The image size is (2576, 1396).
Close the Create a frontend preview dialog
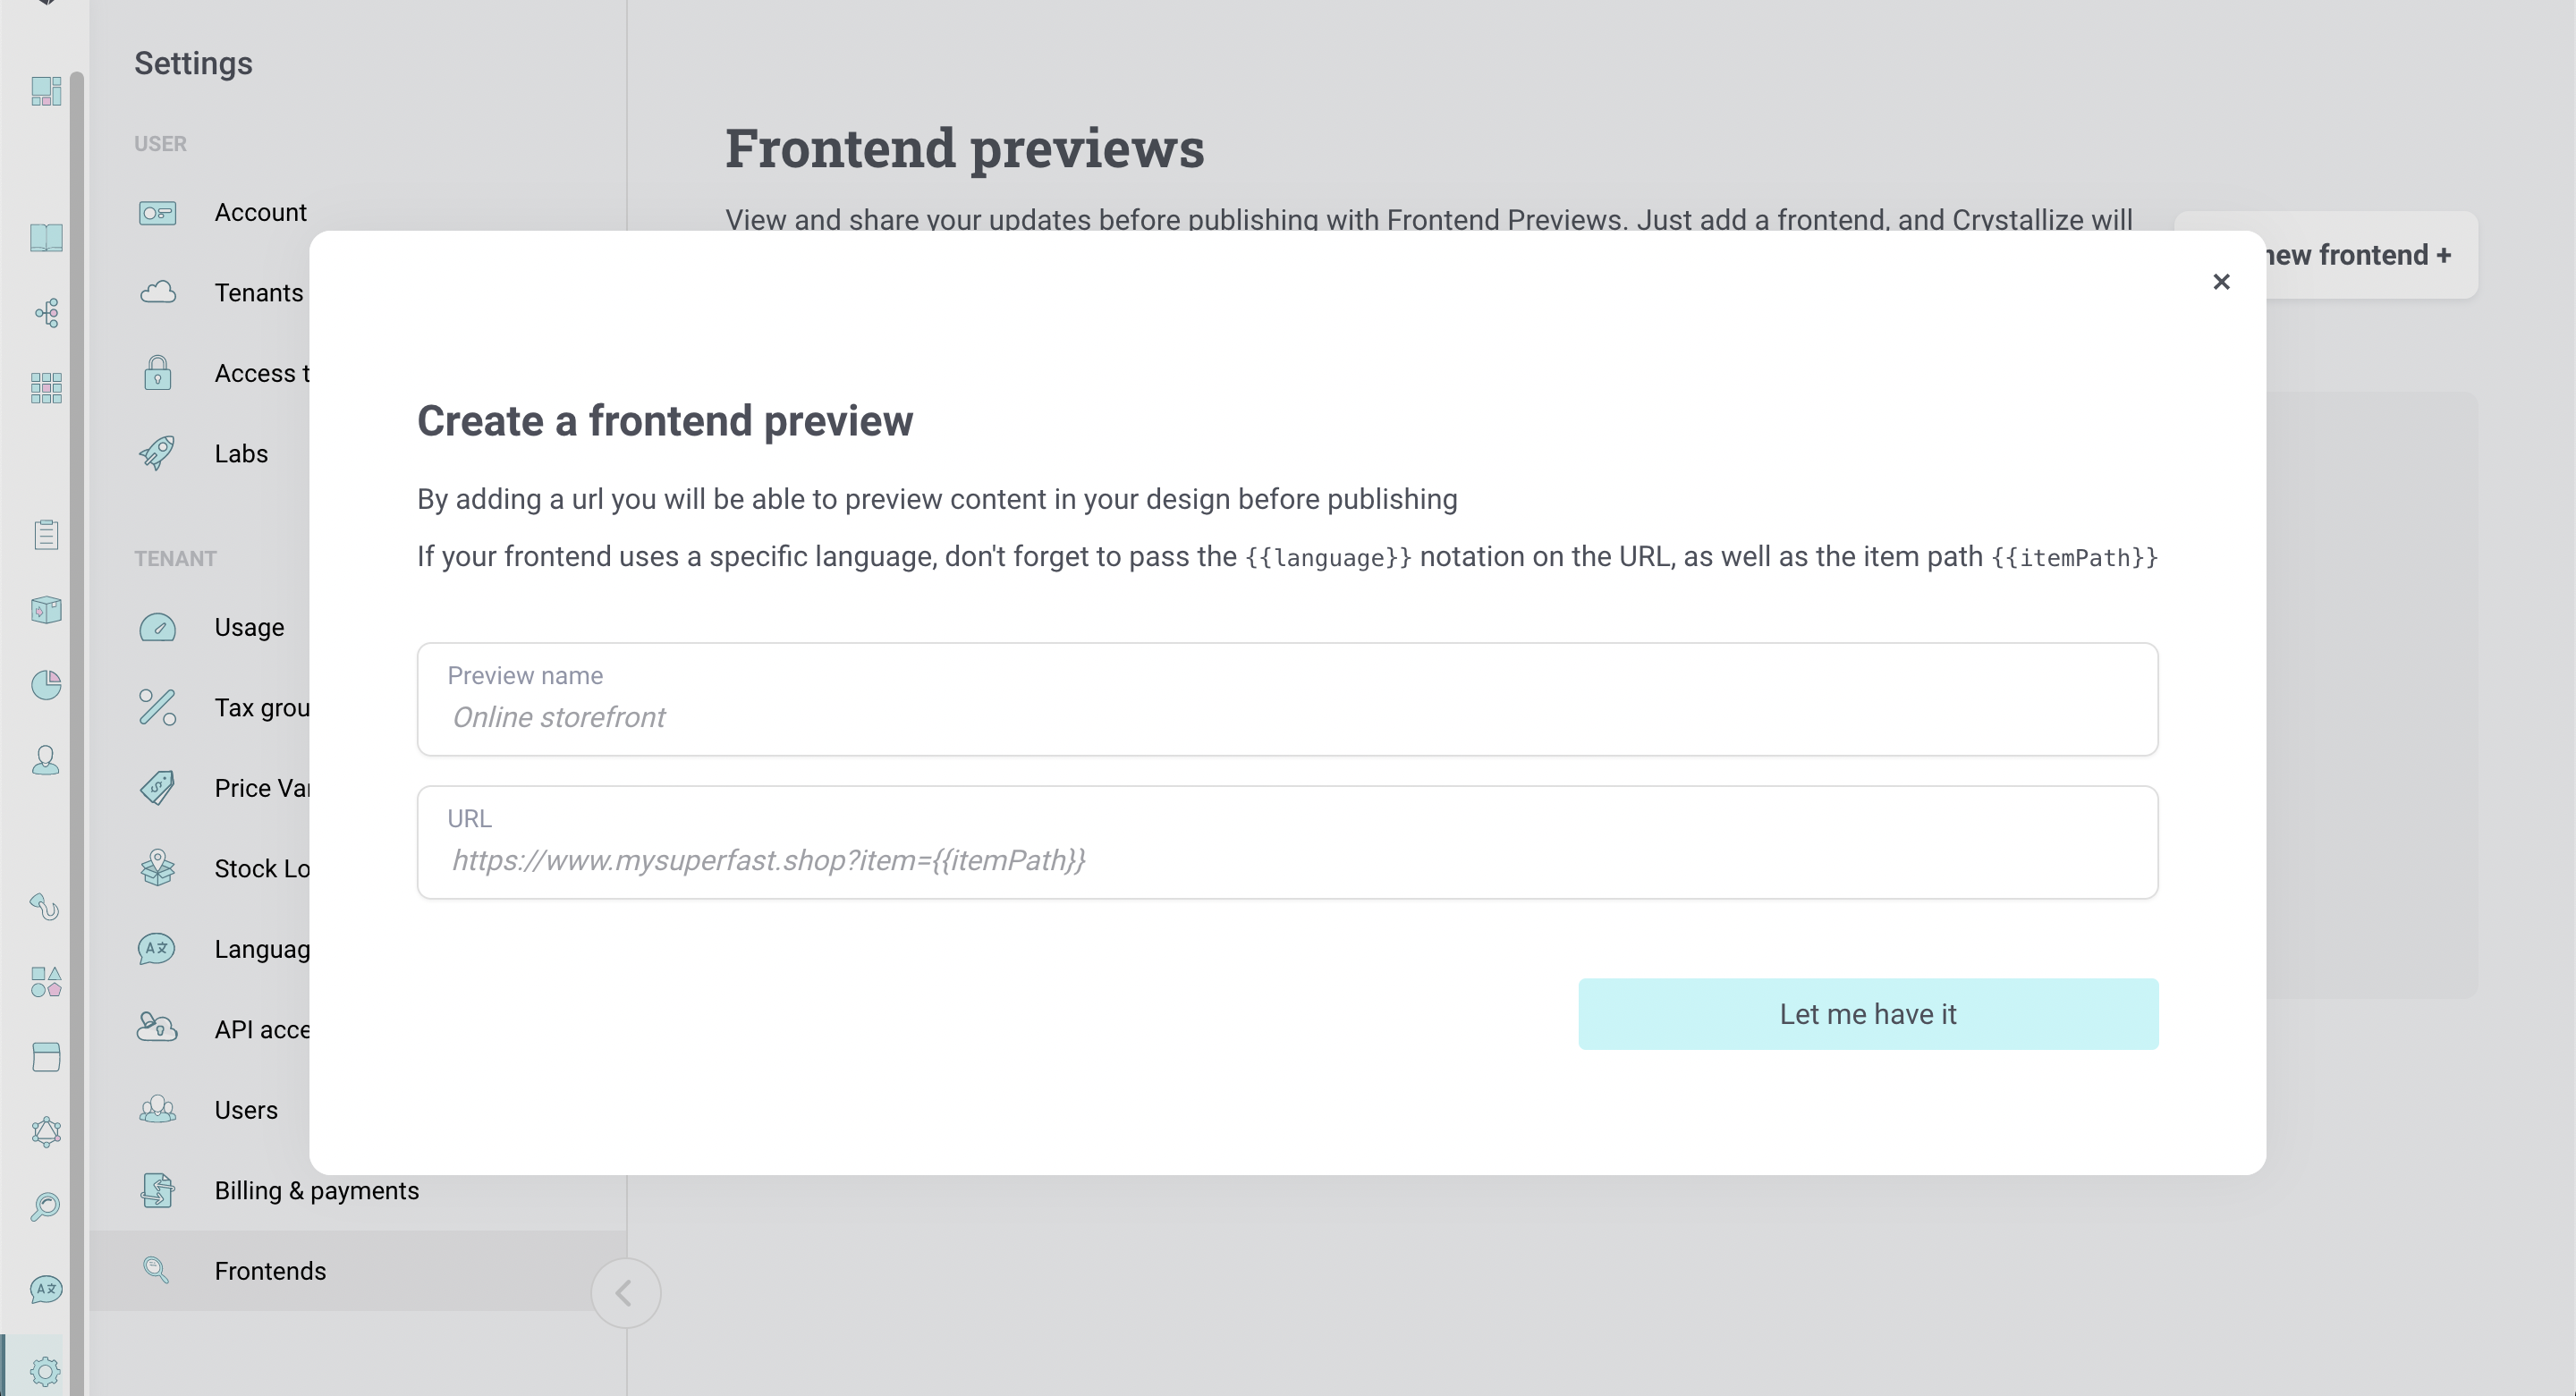tap(2221, 282)
